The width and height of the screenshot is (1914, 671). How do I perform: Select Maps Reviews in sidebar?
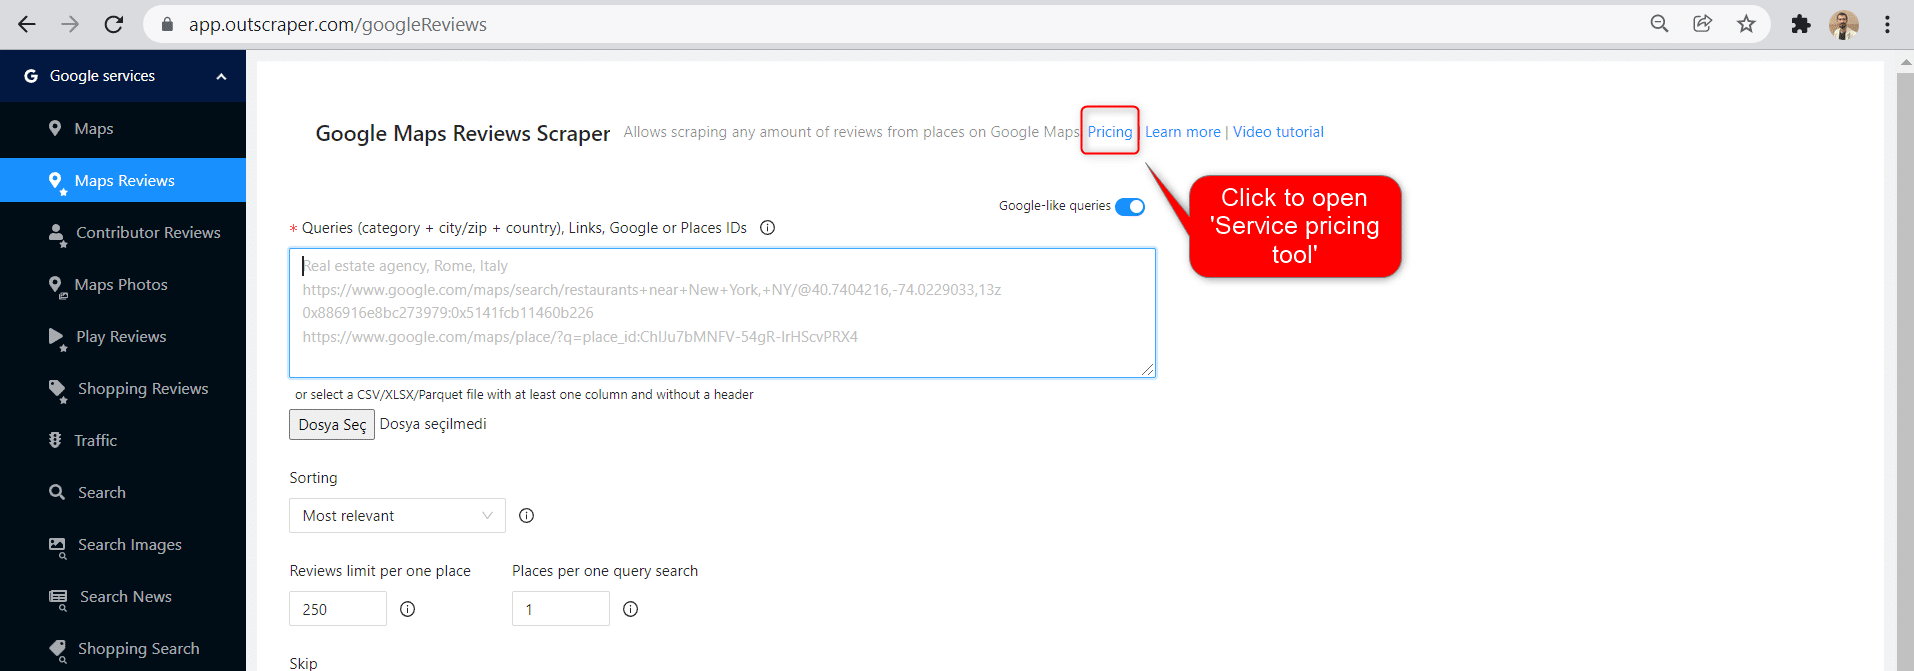tap(123, 180)
